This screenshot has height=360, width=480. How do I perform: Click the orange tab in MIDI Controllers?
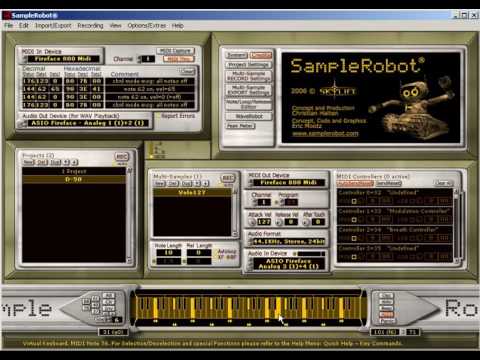(355, 184)
